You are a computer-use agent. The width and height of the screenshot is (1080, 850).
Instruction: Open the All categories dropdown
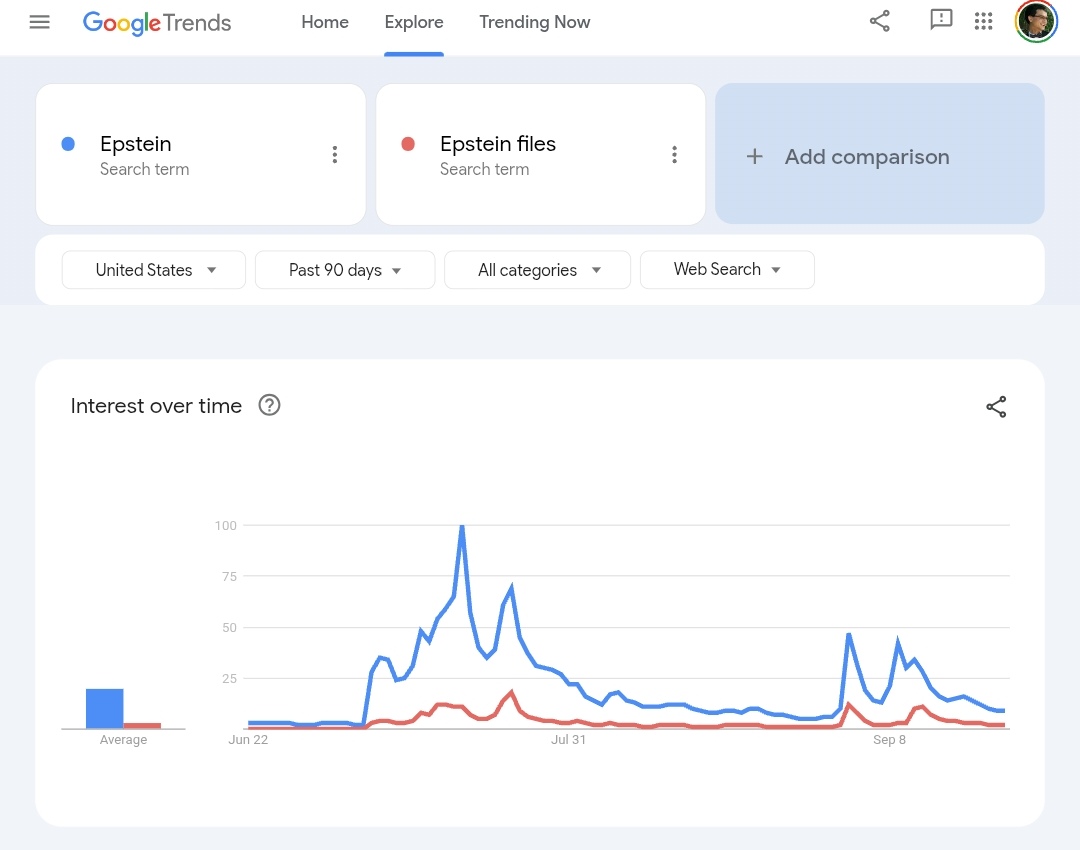coord(537,270)
